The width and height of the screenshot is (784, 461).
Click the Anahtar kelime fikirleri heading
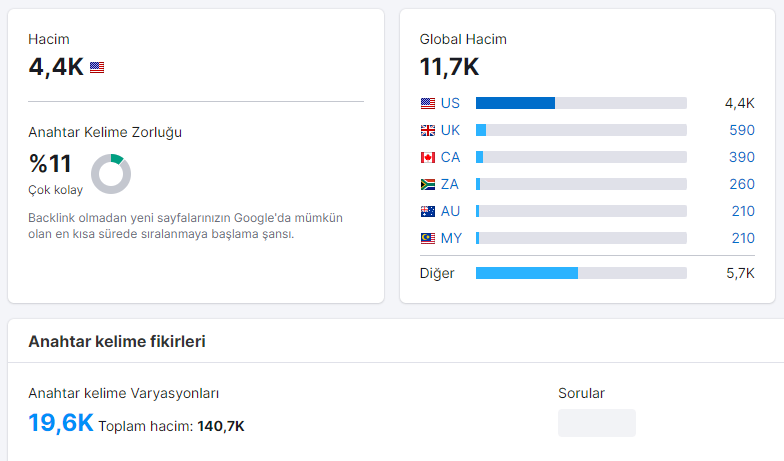click(x=117, y=342)
